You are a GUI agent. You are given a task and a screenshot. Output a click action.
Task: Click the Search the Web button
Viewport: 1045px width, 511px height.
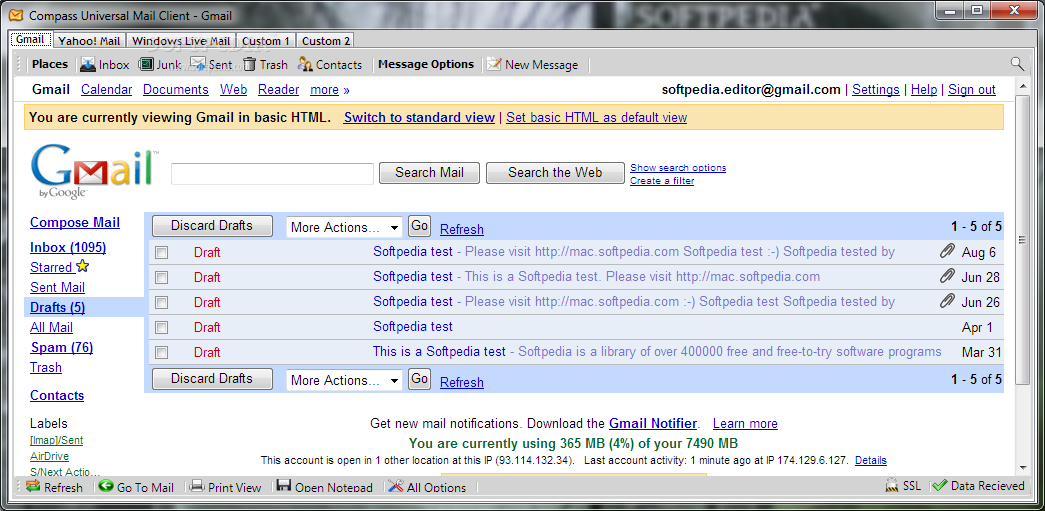pos(555,173)
